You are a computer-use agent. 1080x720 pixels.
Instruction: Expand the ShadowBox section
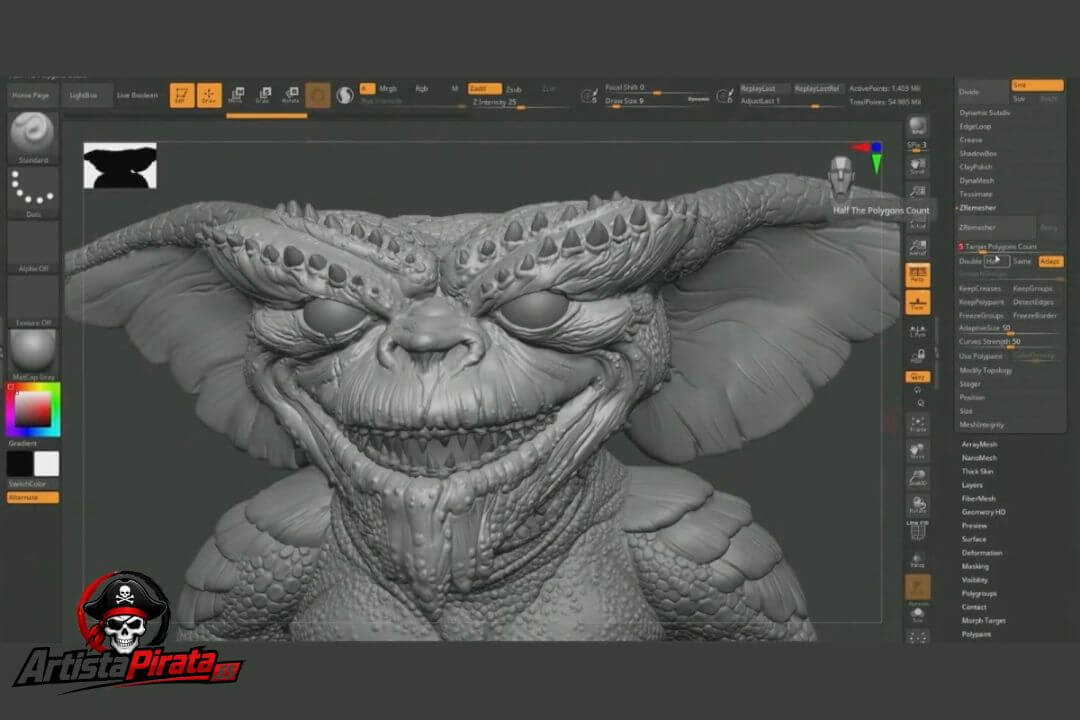(x=978, y=154)
